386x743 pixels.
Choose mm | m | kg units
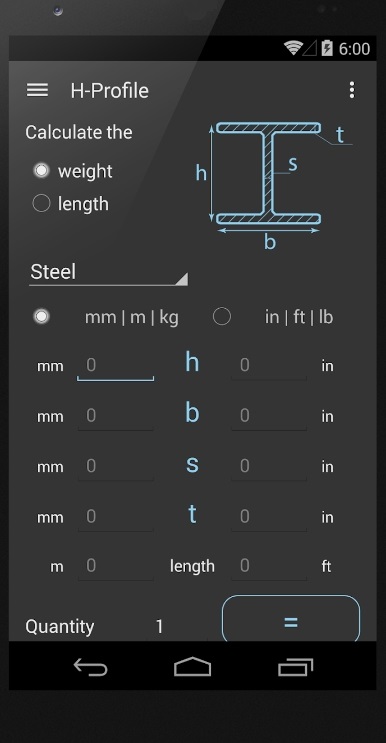click(41, 317)
